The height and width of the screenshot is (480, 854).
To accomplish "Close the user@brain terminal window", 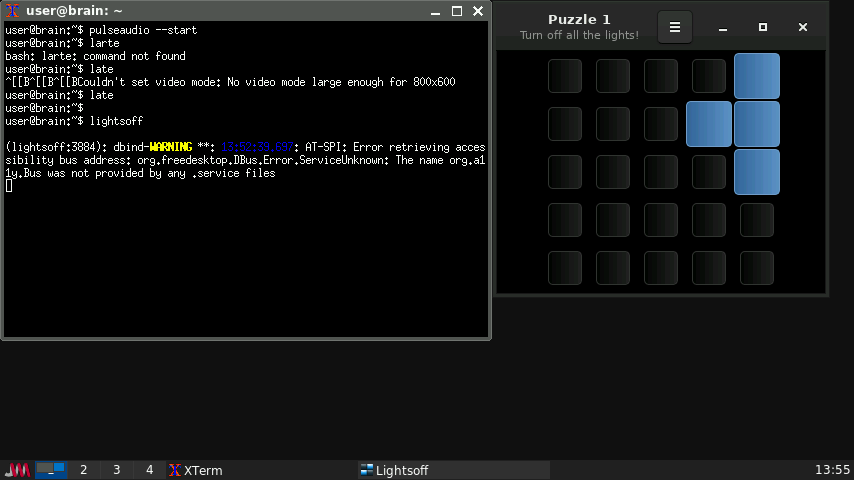I will click(x=477, y=11).
